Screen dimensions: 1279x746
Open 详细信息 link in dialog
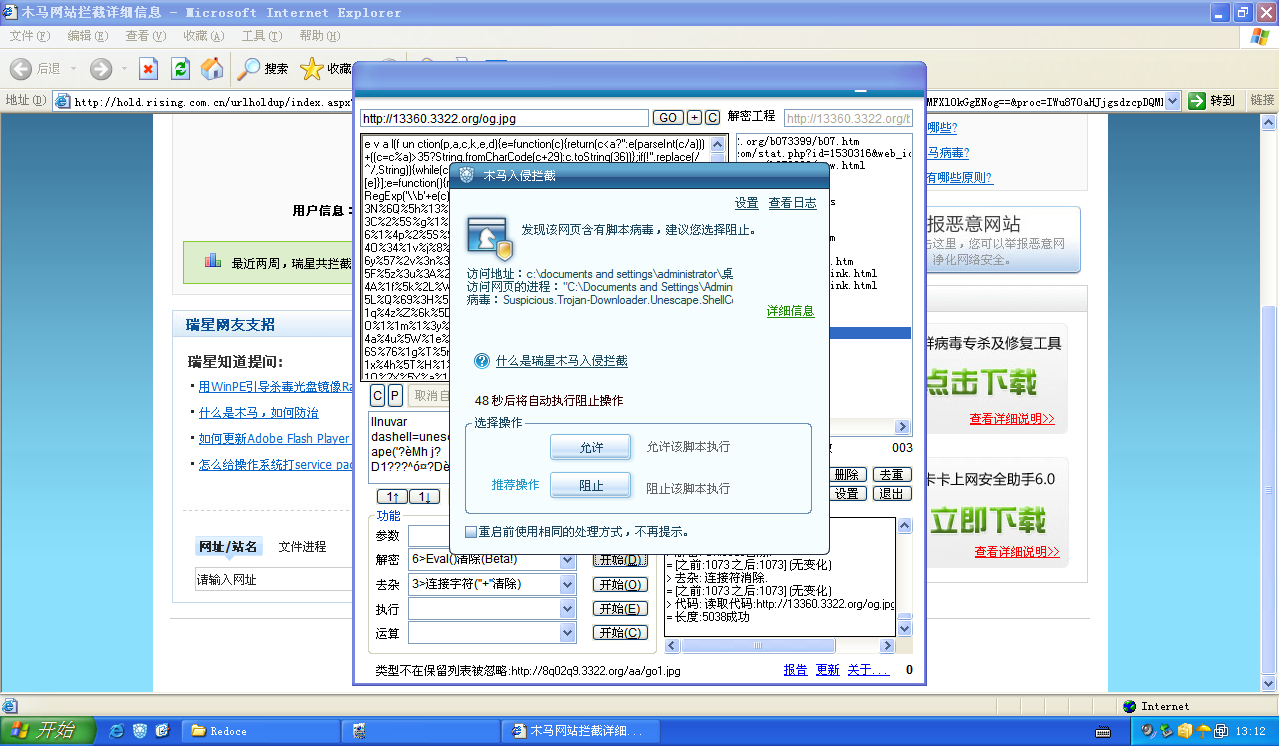(x=790, y=311)
